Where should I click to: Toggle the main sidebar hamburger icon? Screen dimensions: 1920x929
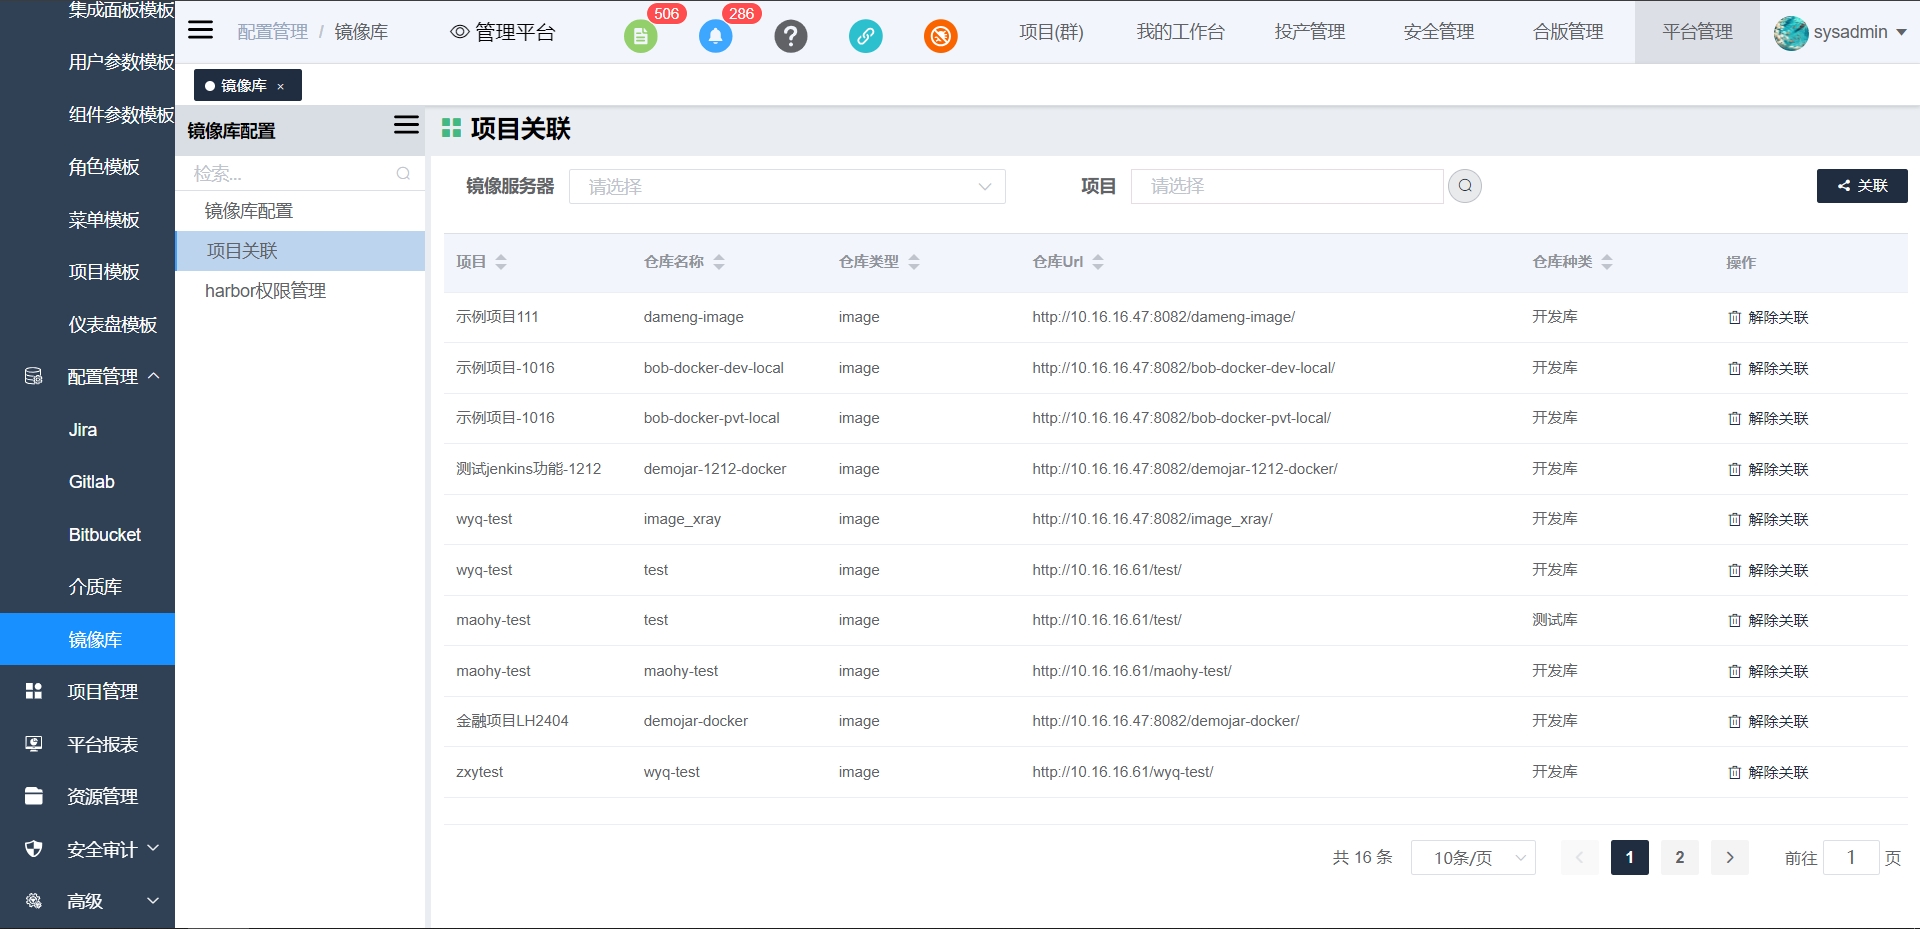click(201, 30)
